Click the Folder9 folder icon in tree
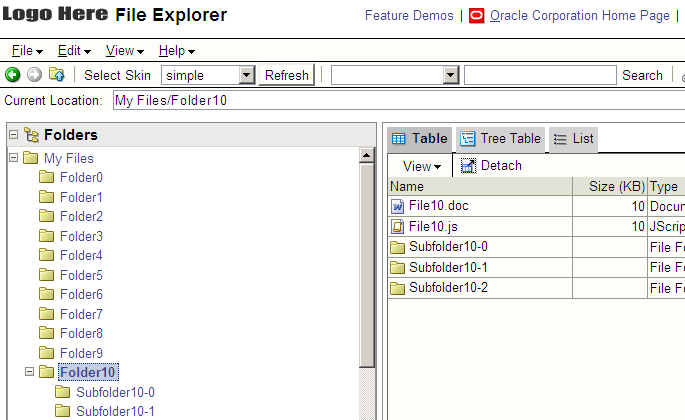This screenshot has height=420, width=685. (x=46, y=352)
